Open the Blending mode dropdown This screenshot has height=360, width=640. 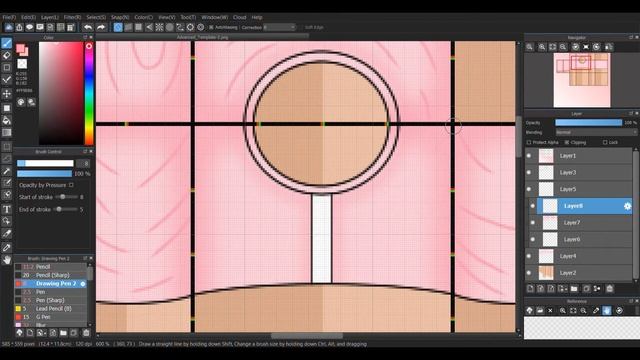point(596,132)
